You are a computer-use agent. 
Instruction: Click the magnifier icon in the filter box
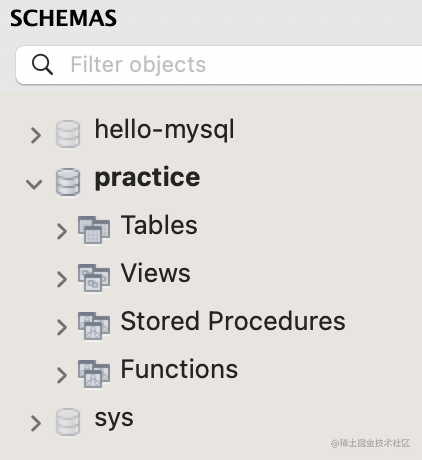pos(42,64)
